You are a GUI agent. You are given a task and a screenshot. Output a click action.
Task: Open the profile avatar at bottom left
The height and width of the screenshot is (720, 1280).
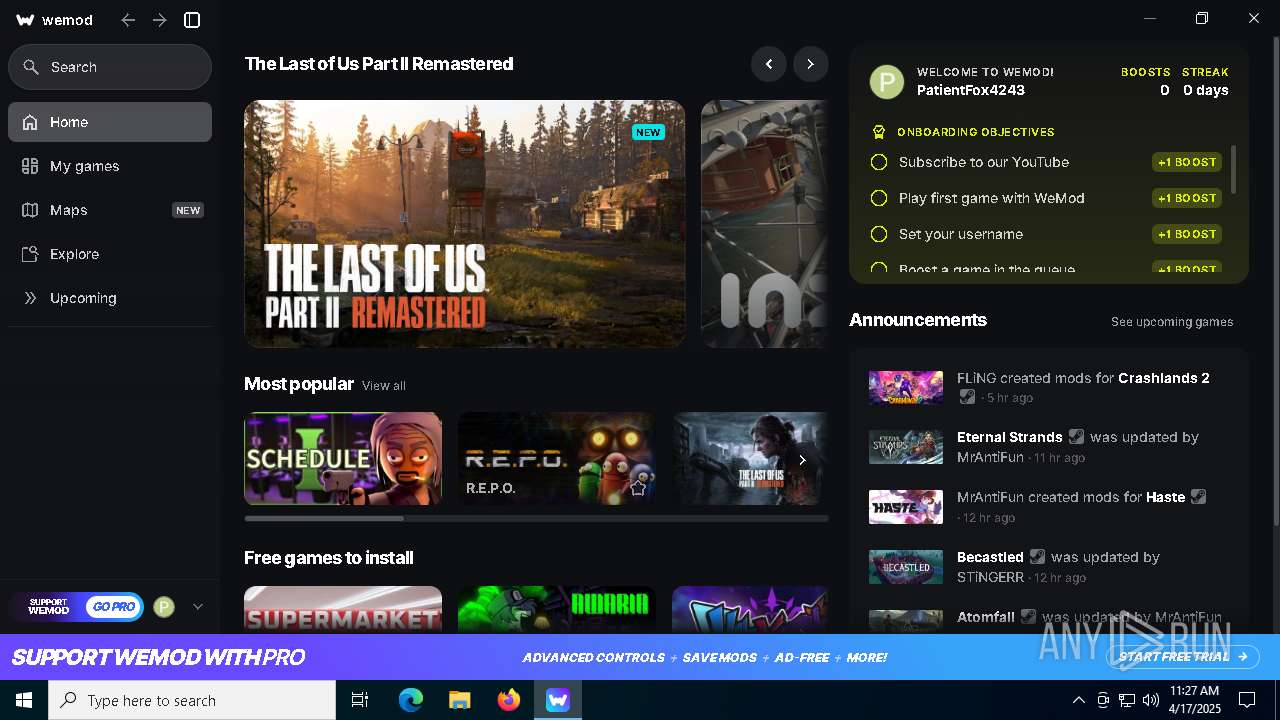[x=164, y=607]
